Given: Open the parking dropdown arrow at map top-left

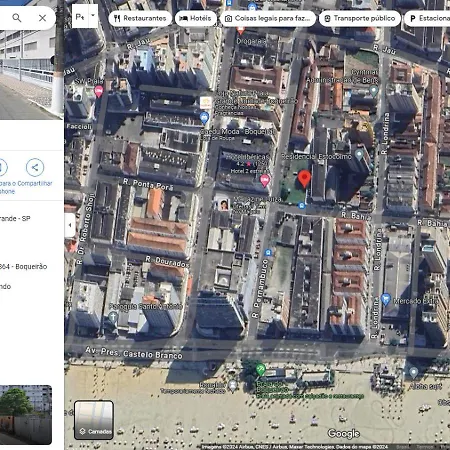Looking at the screenshot, I should (93, 16).
